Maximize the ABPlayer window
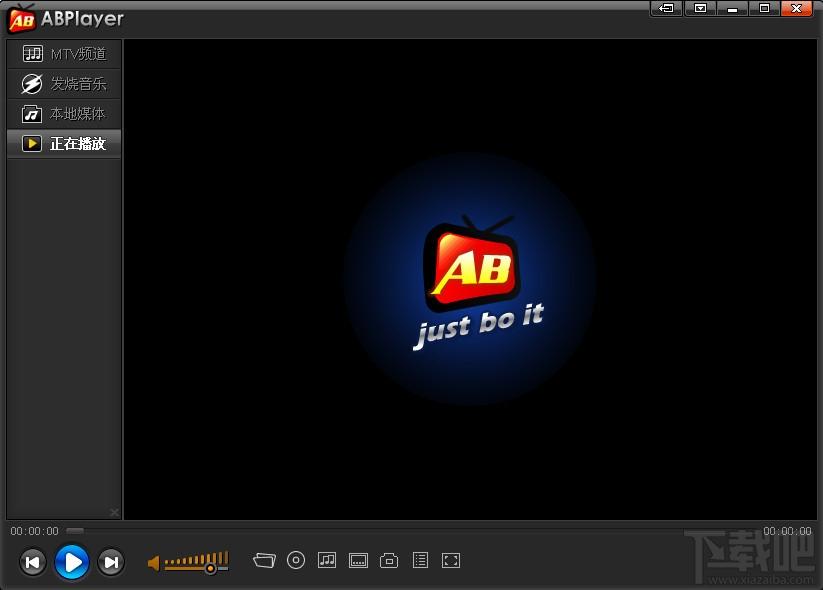 tap(765, 8)
